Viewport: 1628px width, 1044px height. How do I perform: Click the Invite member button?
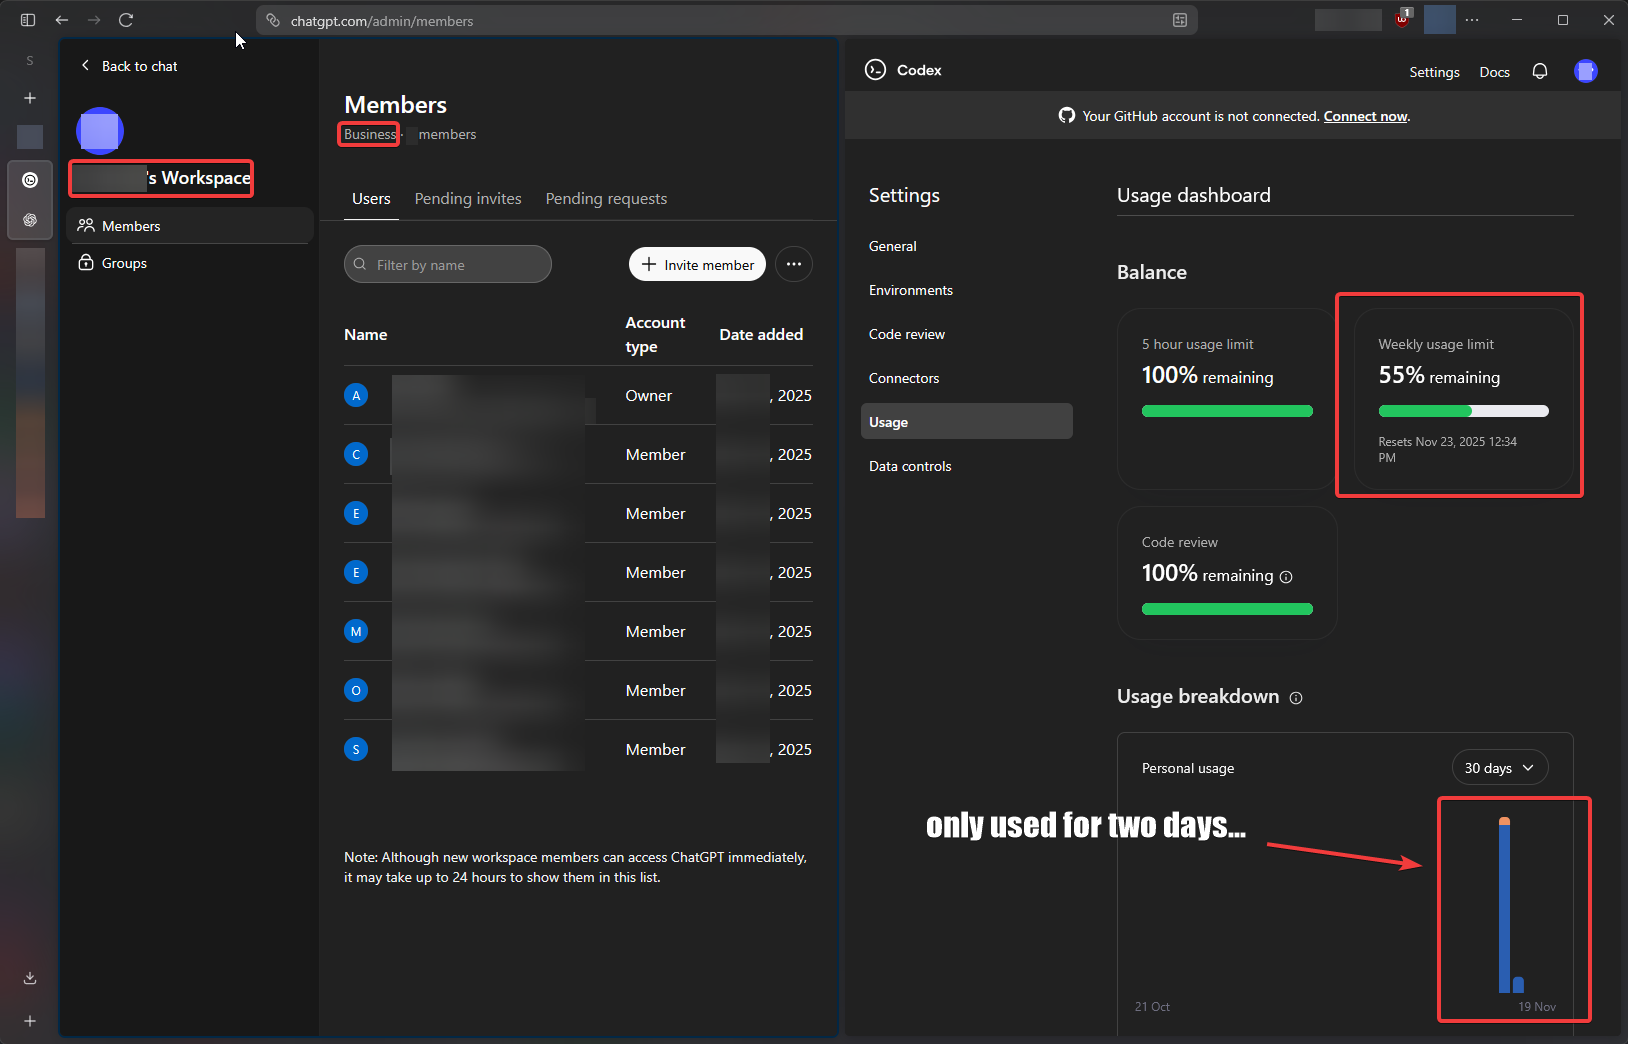(697, 265)
